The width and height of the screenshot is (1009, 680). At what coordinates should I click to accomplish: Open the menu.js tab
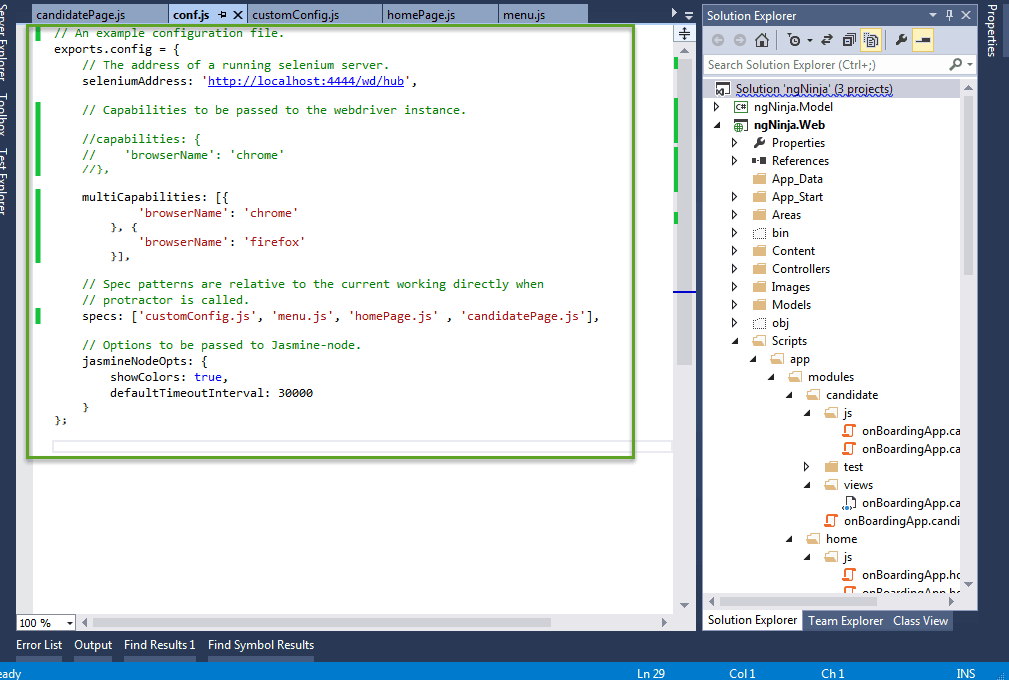[x=524, y=15]
